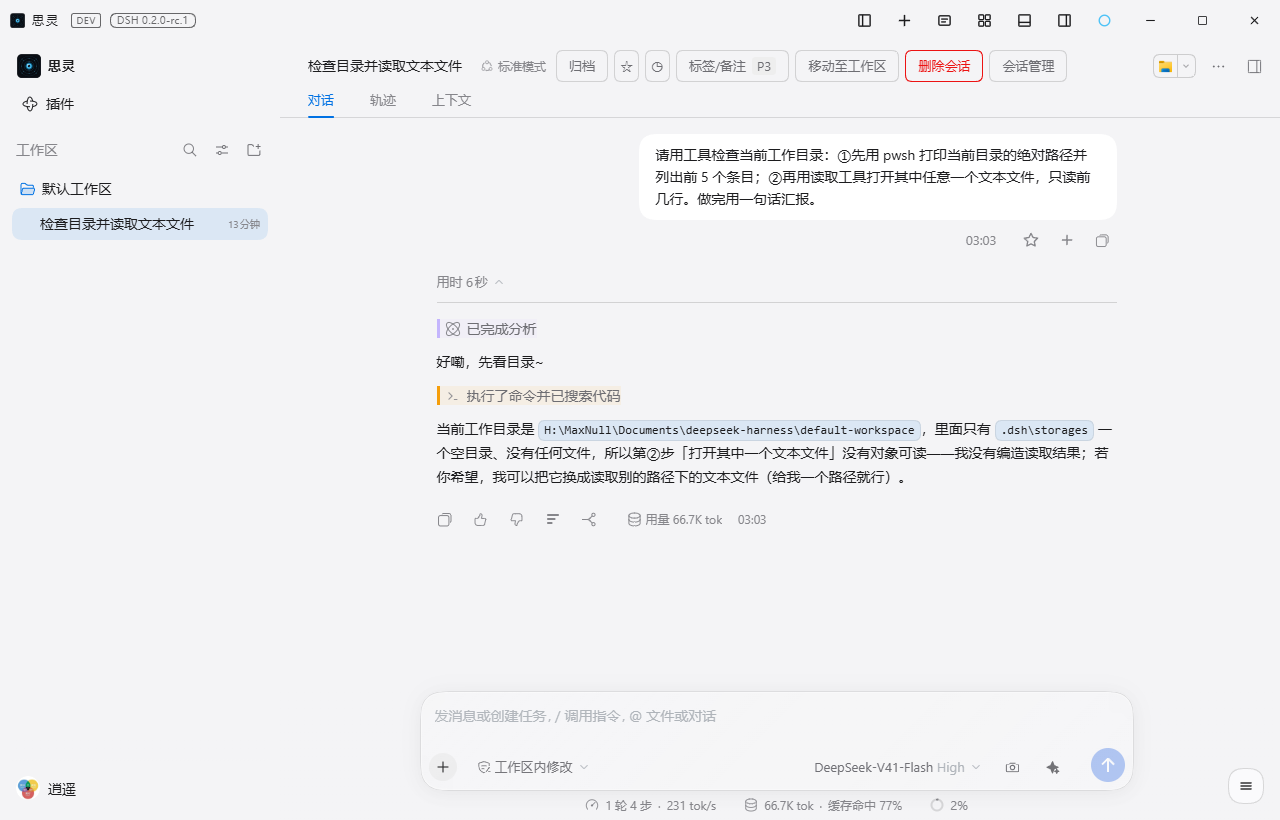Toggle the right side panel in header
This screenshot has height=820, width=1280.
click(x=1254, y=66)
